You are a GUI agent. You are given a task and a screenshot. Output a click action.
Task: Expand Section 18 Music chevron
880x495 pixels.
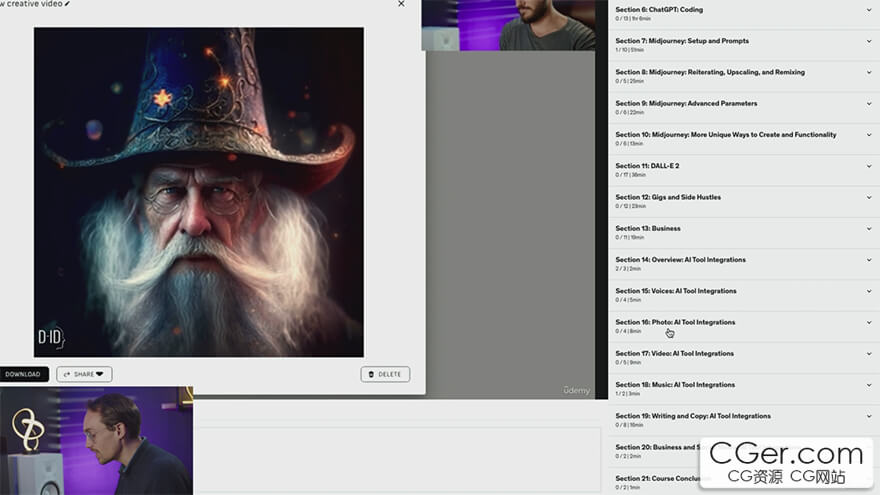869,385
